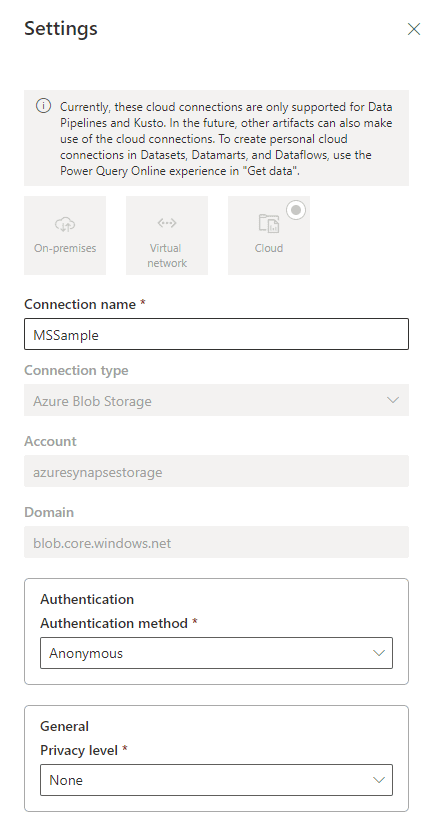The height and width of the screenshot is (817, 429).
Task: Click the Virtual network arrows icon
Action: click(167, 223)
